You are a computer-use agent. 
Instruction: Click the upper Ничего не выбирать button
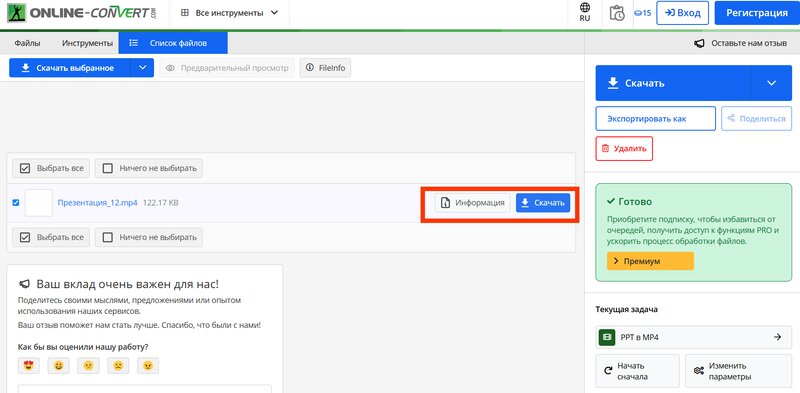pyautogui.click(x=149, y=168)
